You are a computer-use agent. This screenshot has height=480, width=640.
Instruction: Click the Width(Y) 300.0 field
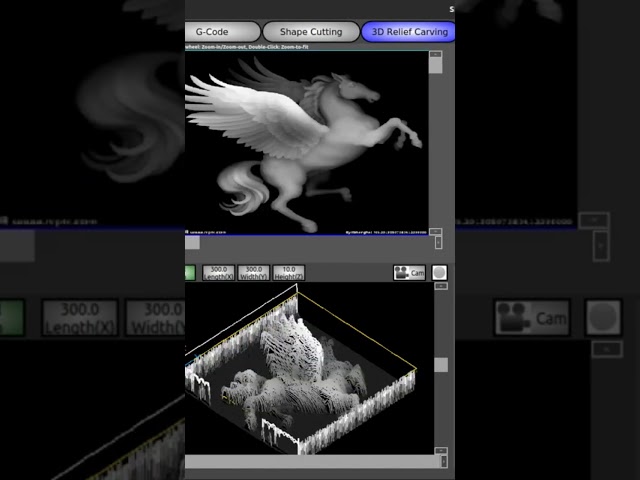tap(253, 273)
